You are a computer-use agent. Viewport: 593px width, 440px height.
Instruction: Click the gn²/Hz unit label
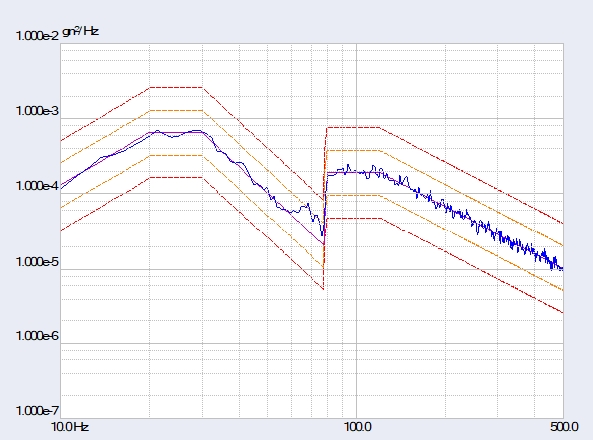[x=80, y=31]
